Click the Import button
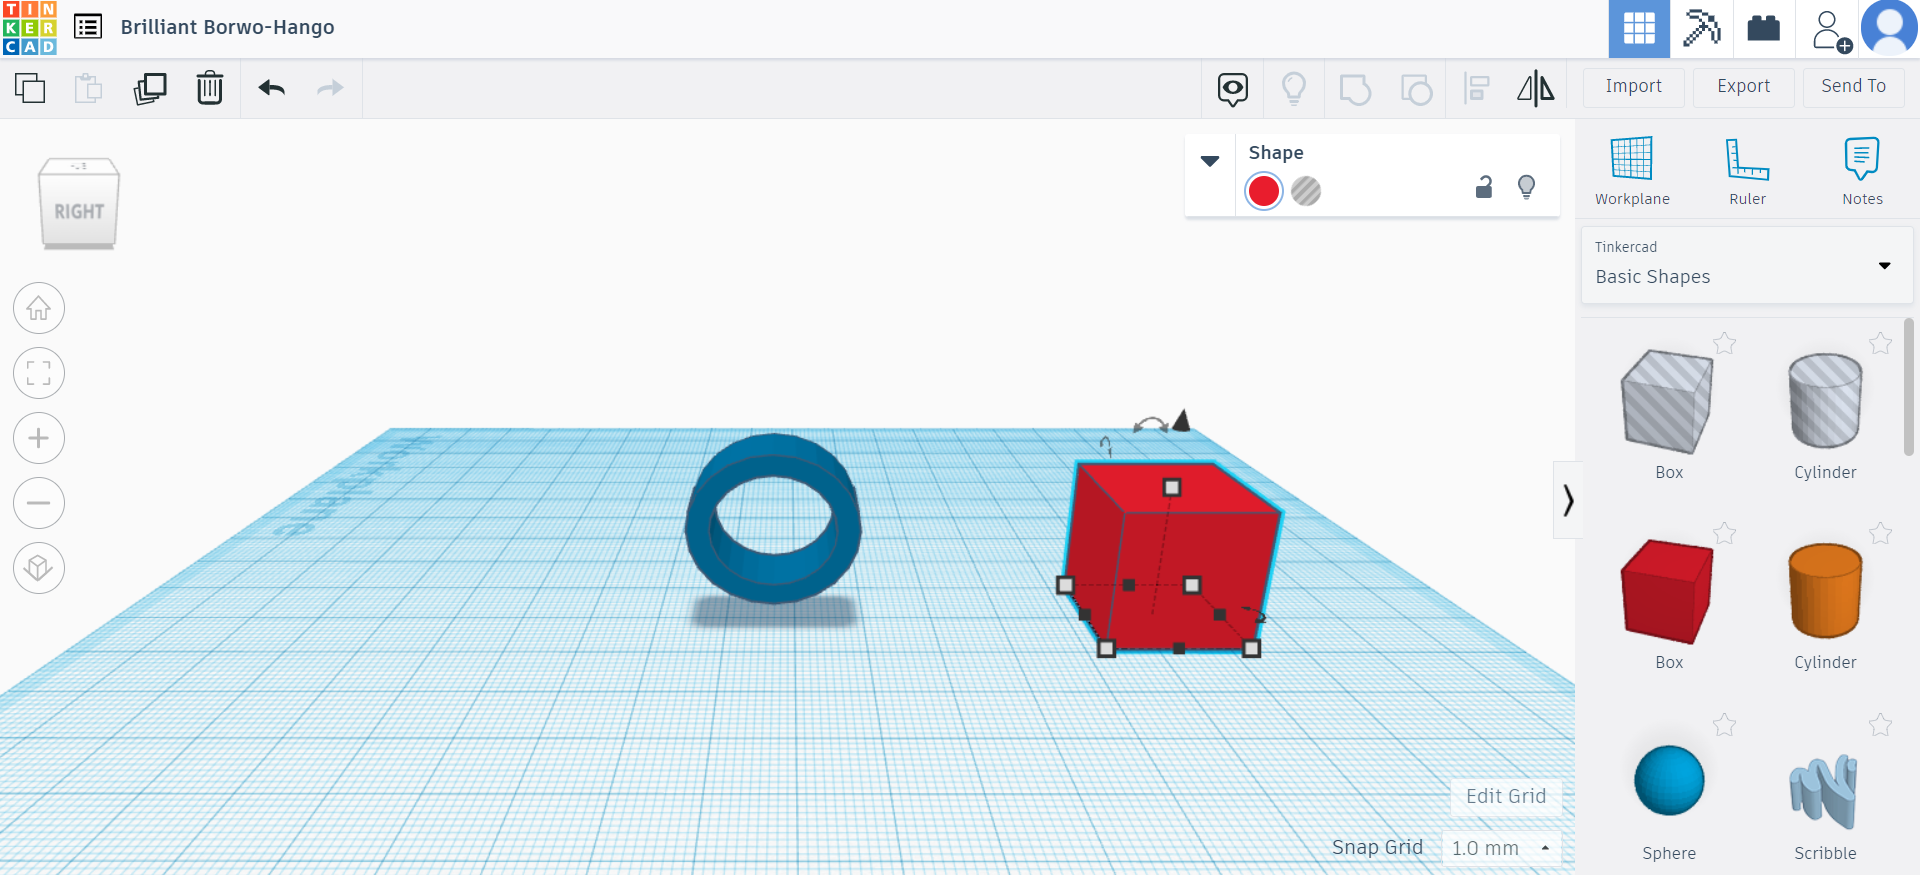The width and height of the screenshot is (1920, 875). tap(1634, 87)
